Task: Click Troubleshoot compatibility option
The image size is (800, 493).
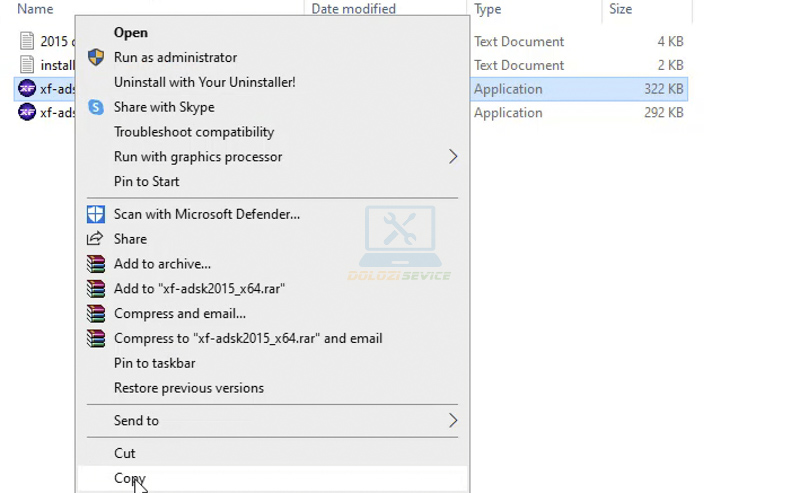Action: 194,132
